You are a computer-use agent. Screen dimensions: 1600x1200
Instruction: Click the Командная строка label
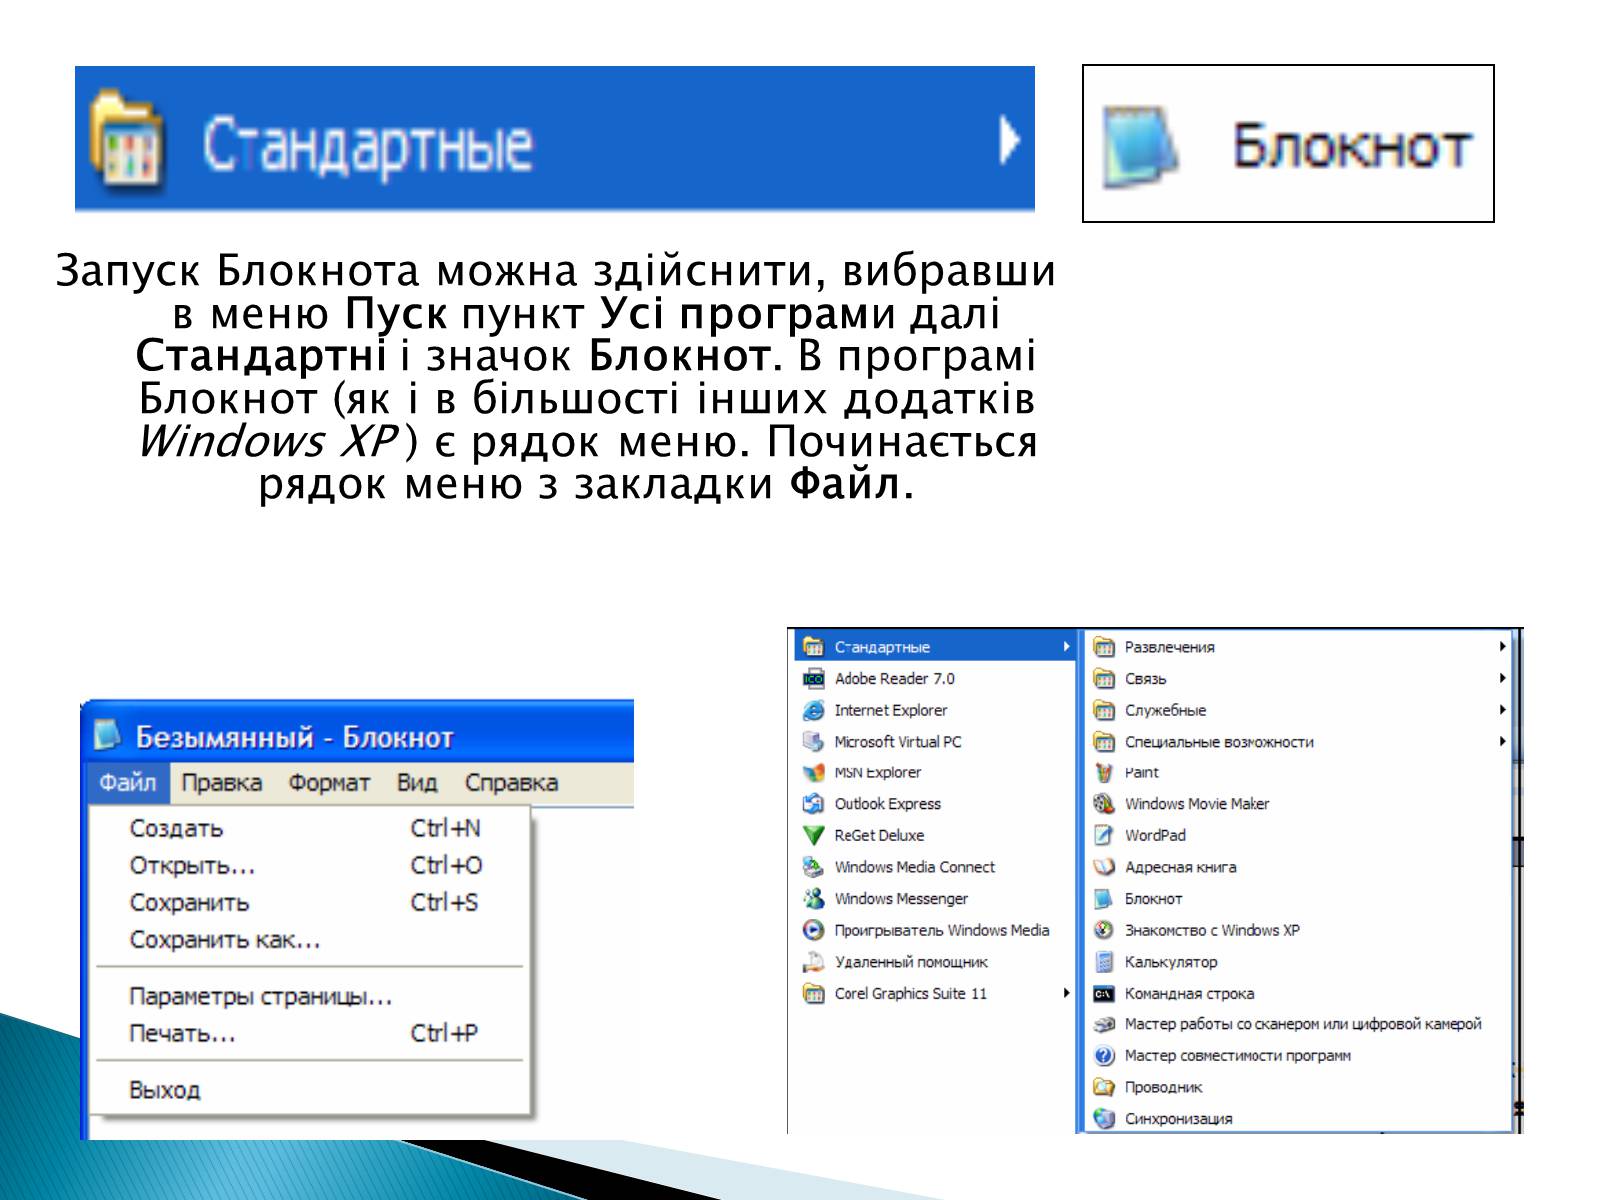pyautogui.click(x=1189, y=993)
